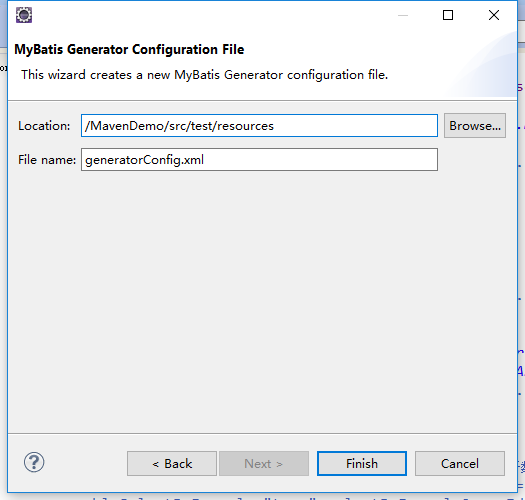The image size is (525, 500).
Task: Open the help question mark icon
Action: 34,462
